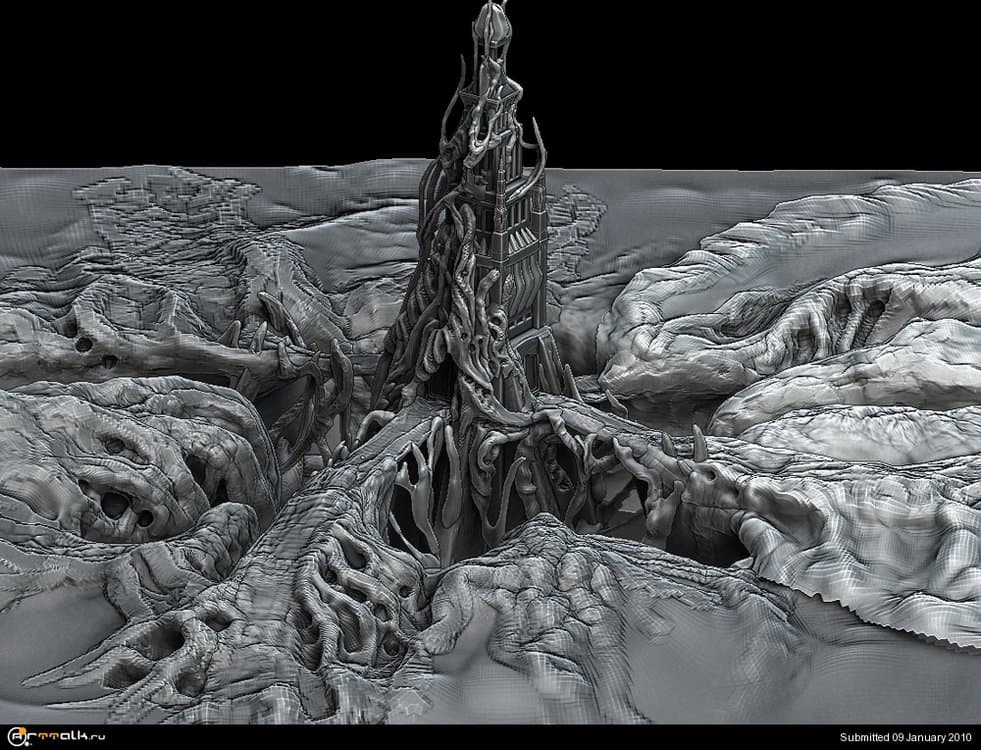Click the "Submitted 09 January 2010" text
Image resolution: width=981 pixels, height=750 pixels.
(905, 738)
